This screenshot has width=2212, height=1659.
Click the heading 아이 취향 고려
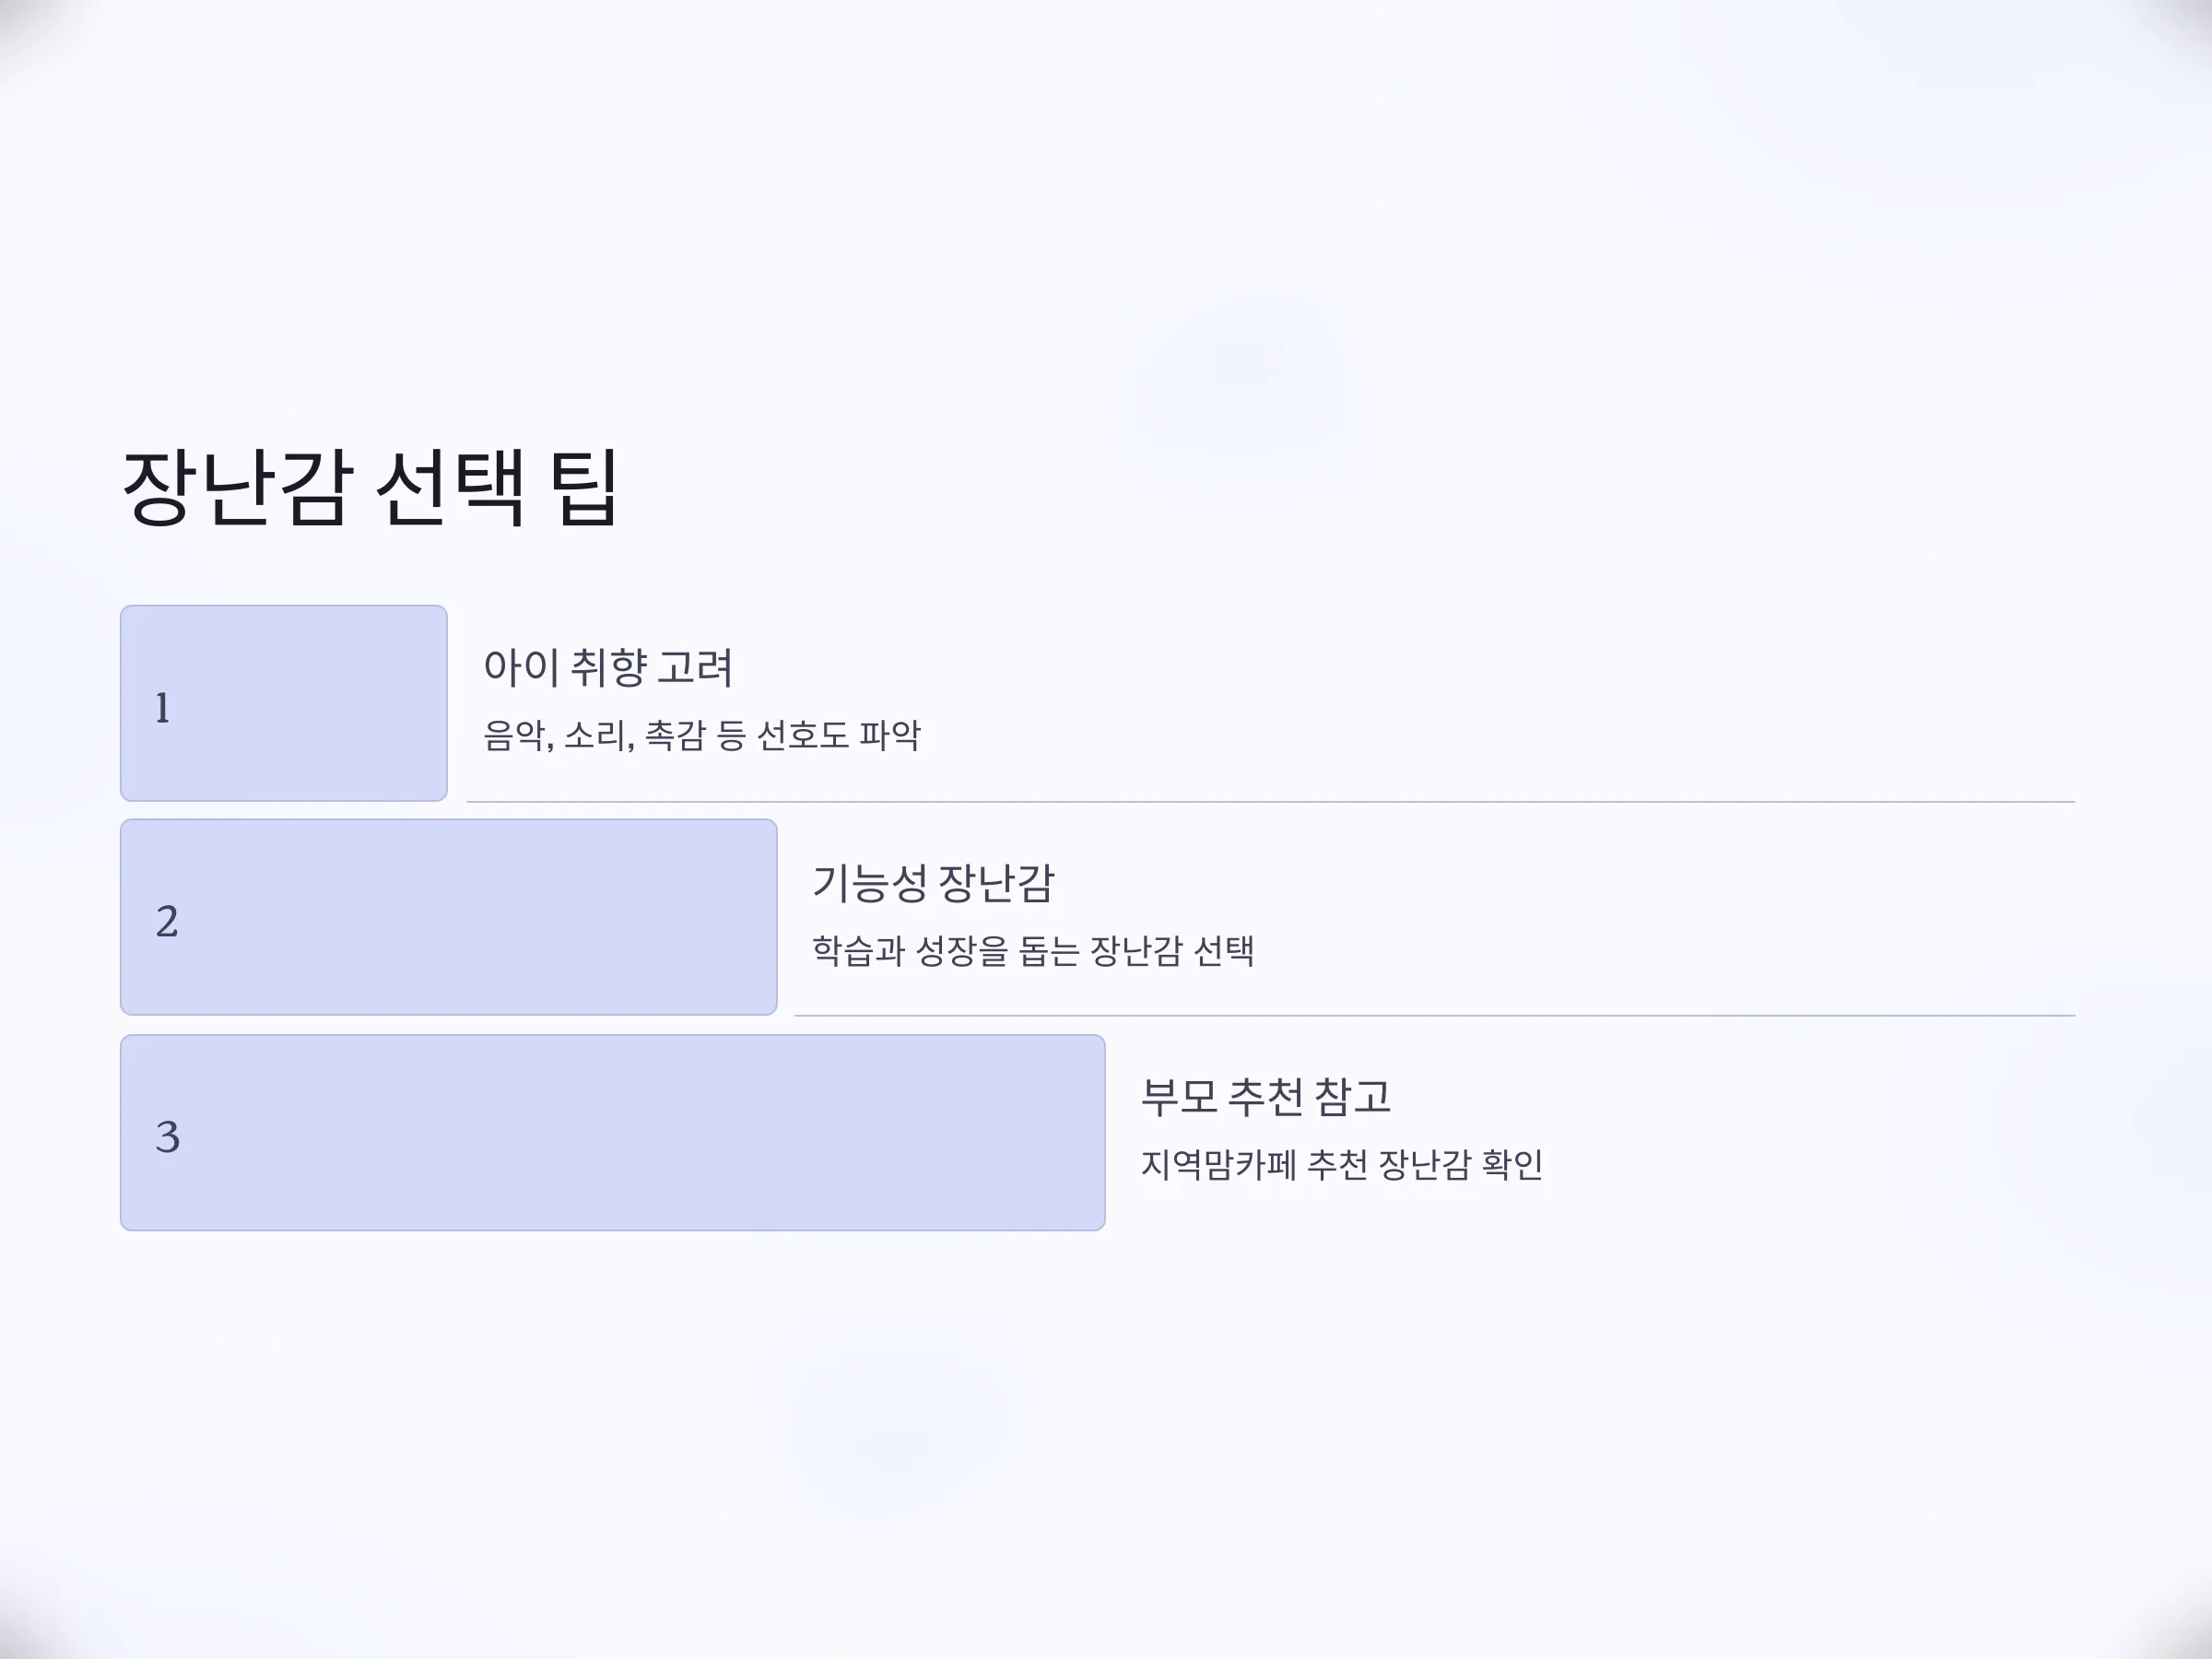(608, 667)
